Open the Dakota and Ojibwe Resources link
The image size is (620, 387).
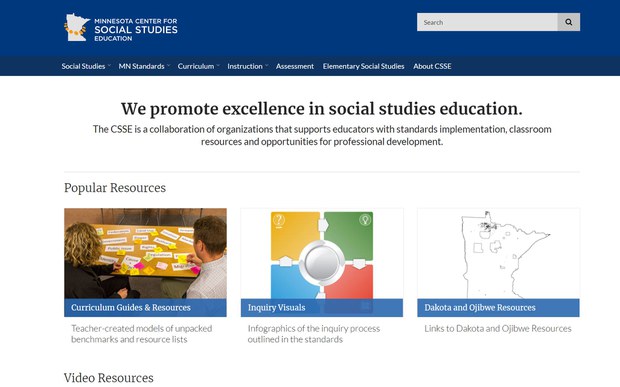pos(480,308)
